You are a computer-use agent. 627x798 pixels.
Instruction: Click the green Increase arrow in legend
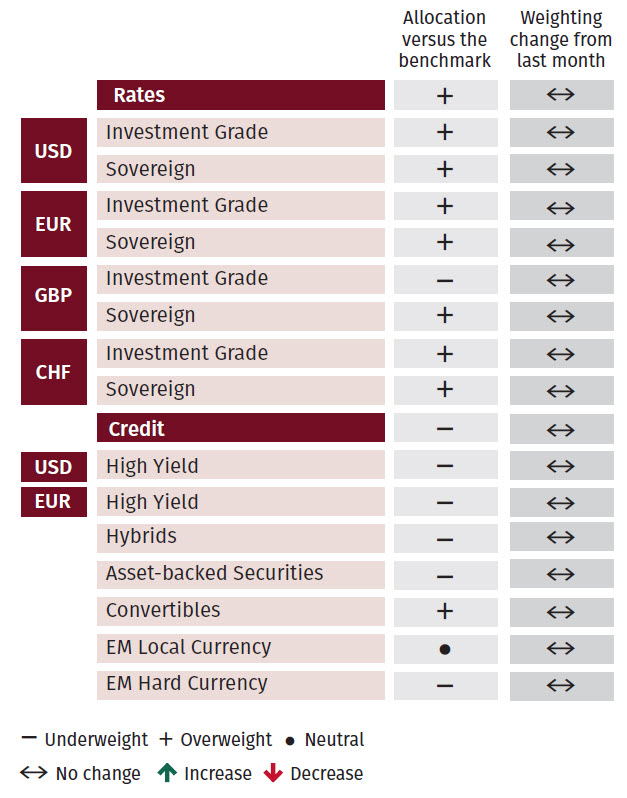tap(164, 773)
